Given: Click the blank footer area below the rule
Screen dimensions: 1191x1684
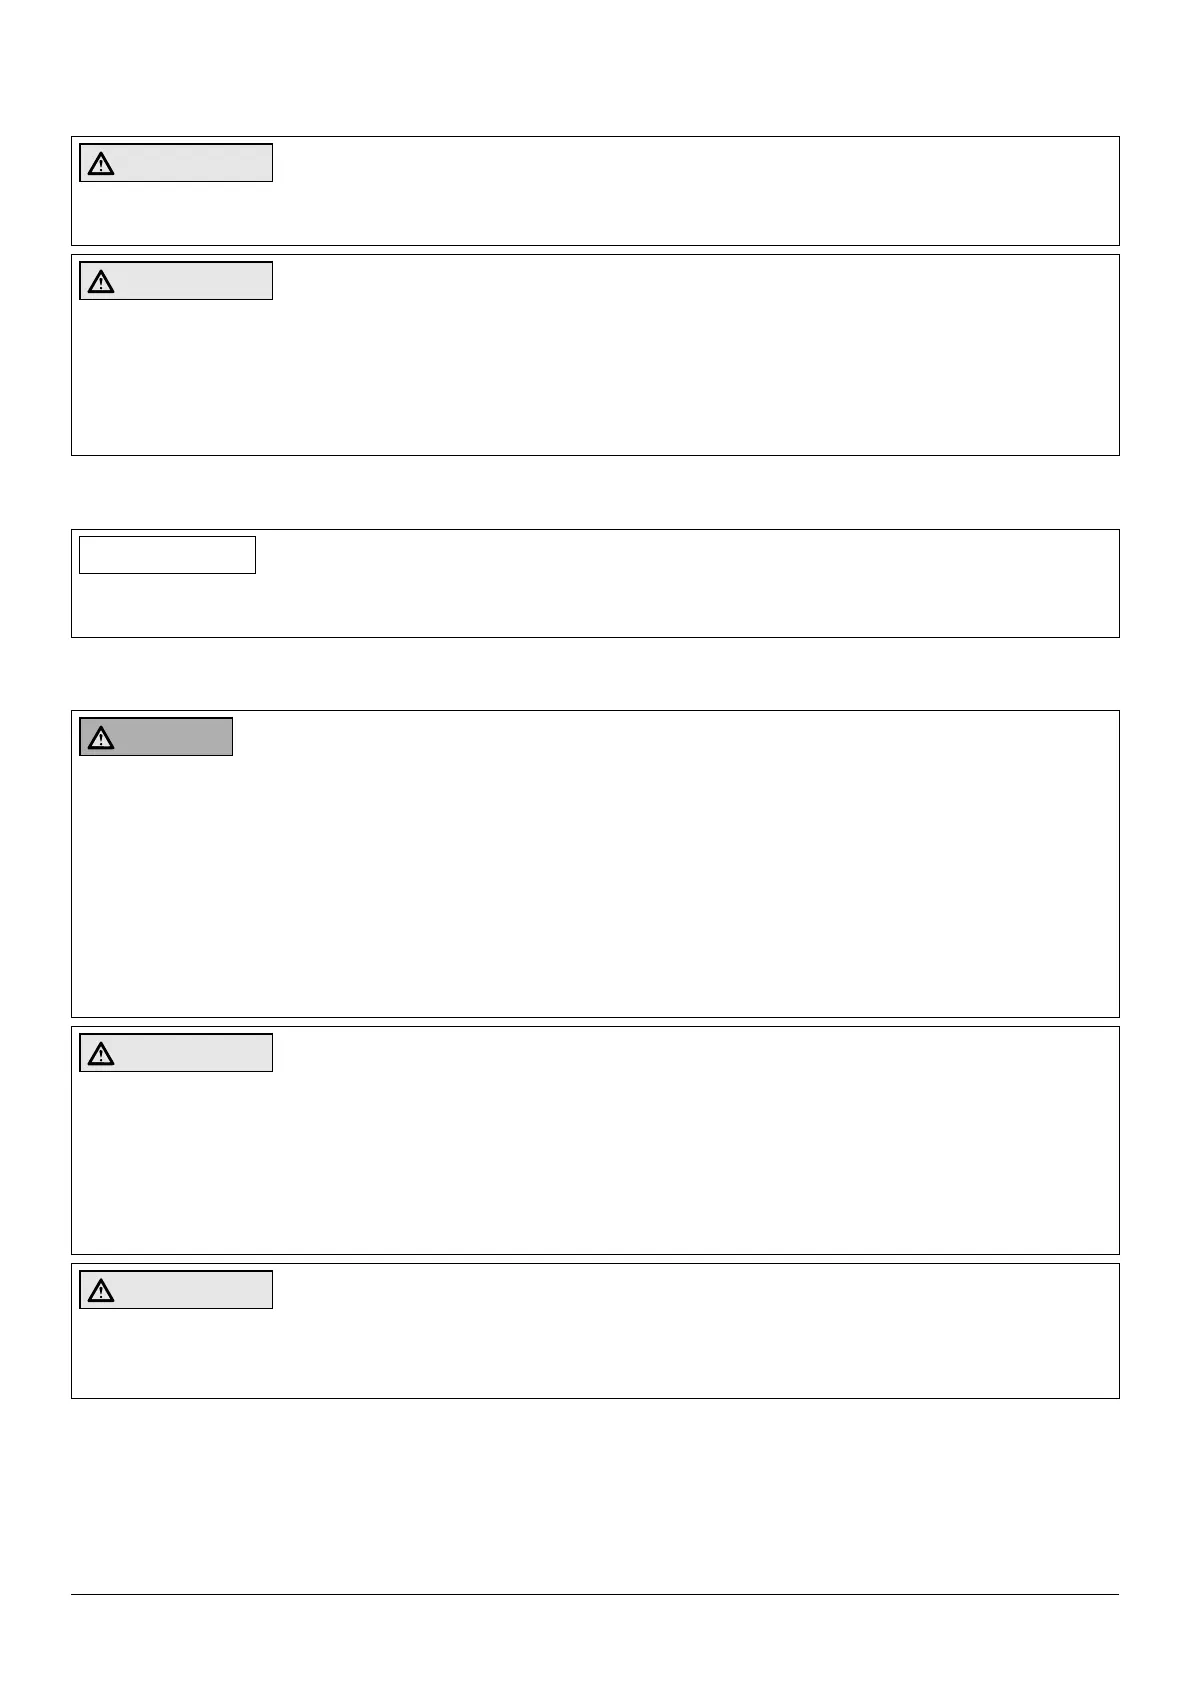Looking at the screenshot, I should point(595,1640).
